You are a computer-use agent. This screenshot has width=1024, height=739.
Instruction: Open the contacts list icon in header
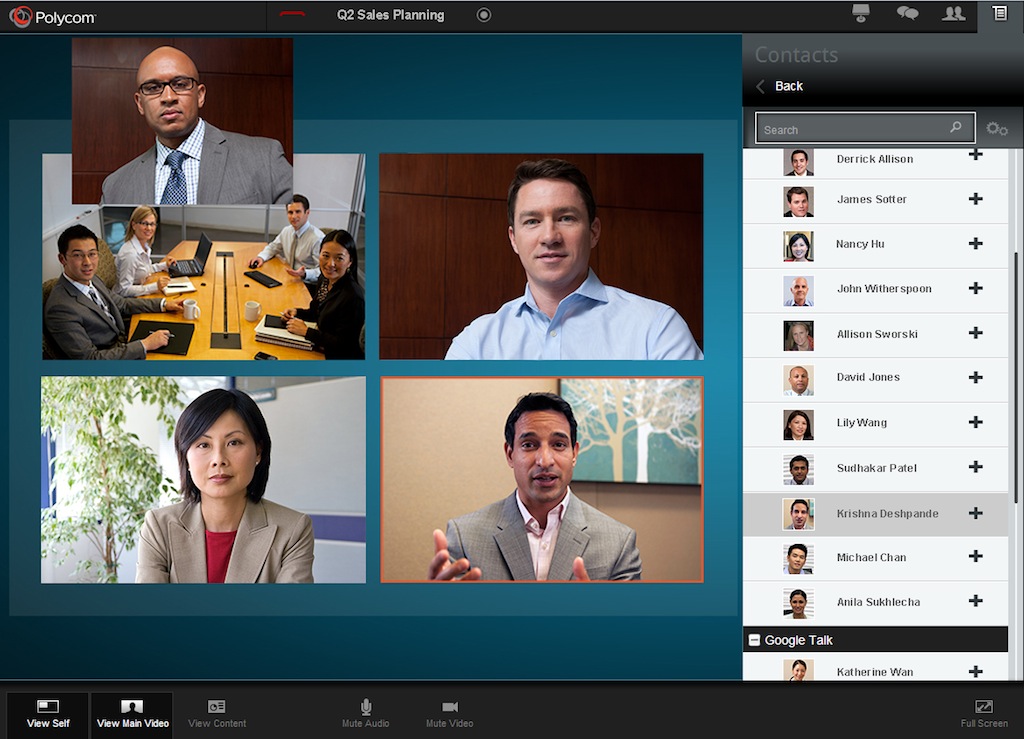[999, 14]
